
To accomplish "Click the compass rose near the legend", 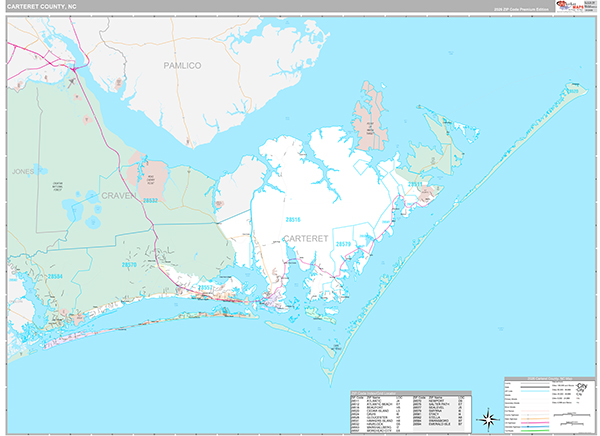I will (x=488, y=420).
